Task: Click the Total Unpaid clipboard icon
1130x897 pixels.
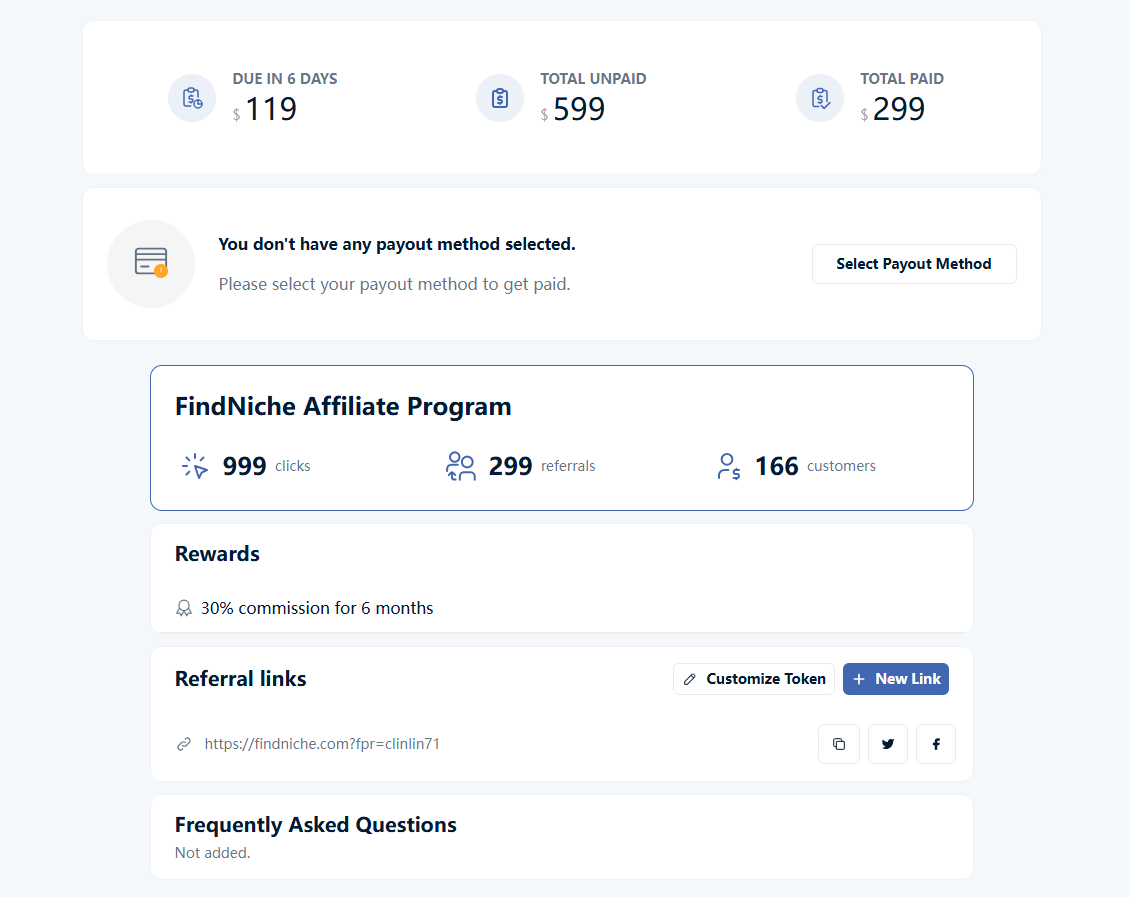Action: tap(499, 98)
